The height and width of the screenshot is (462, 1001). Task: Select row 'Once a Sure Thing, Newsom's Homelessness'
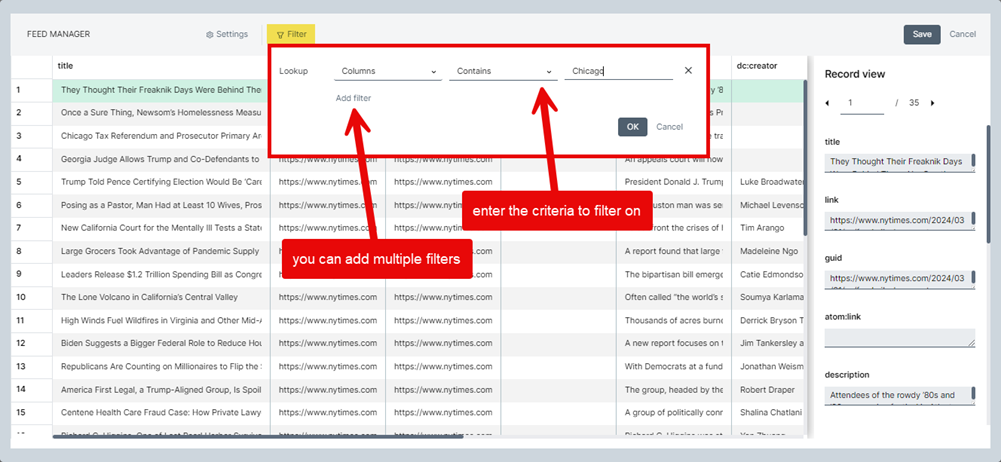pyautogui.click(x=162, y=113)
